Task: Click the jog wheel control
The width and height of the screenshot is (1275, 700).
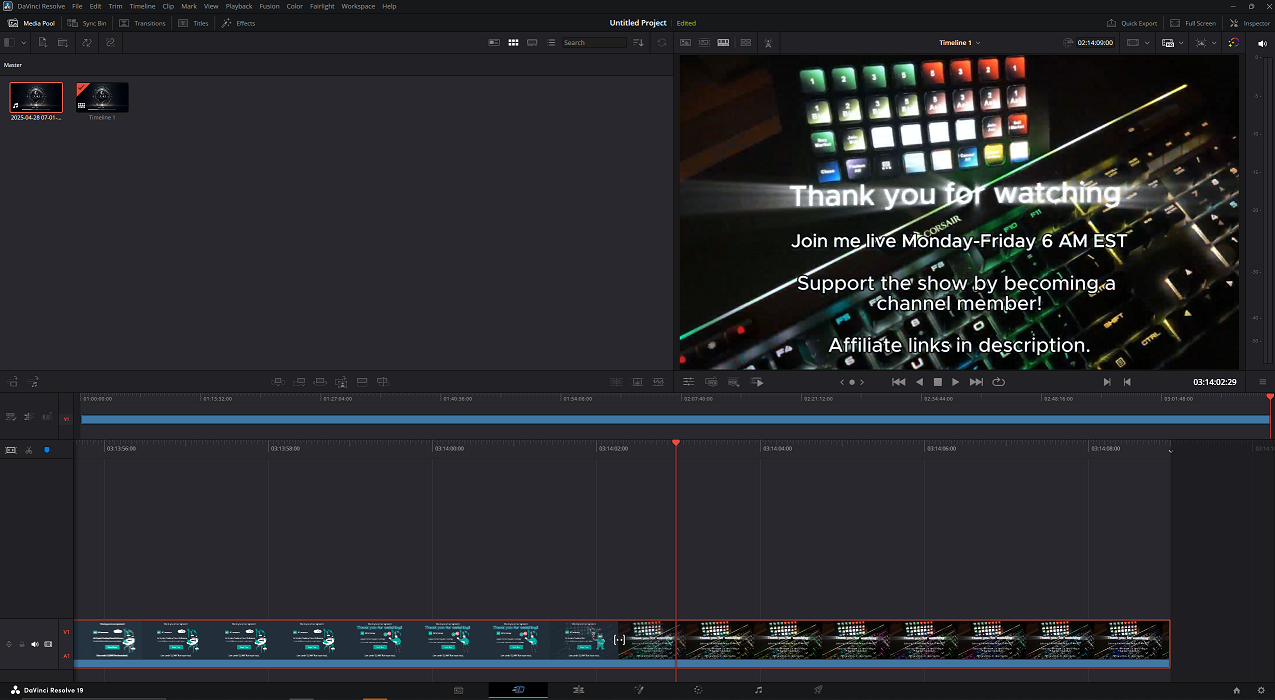Action: (851, 382)
